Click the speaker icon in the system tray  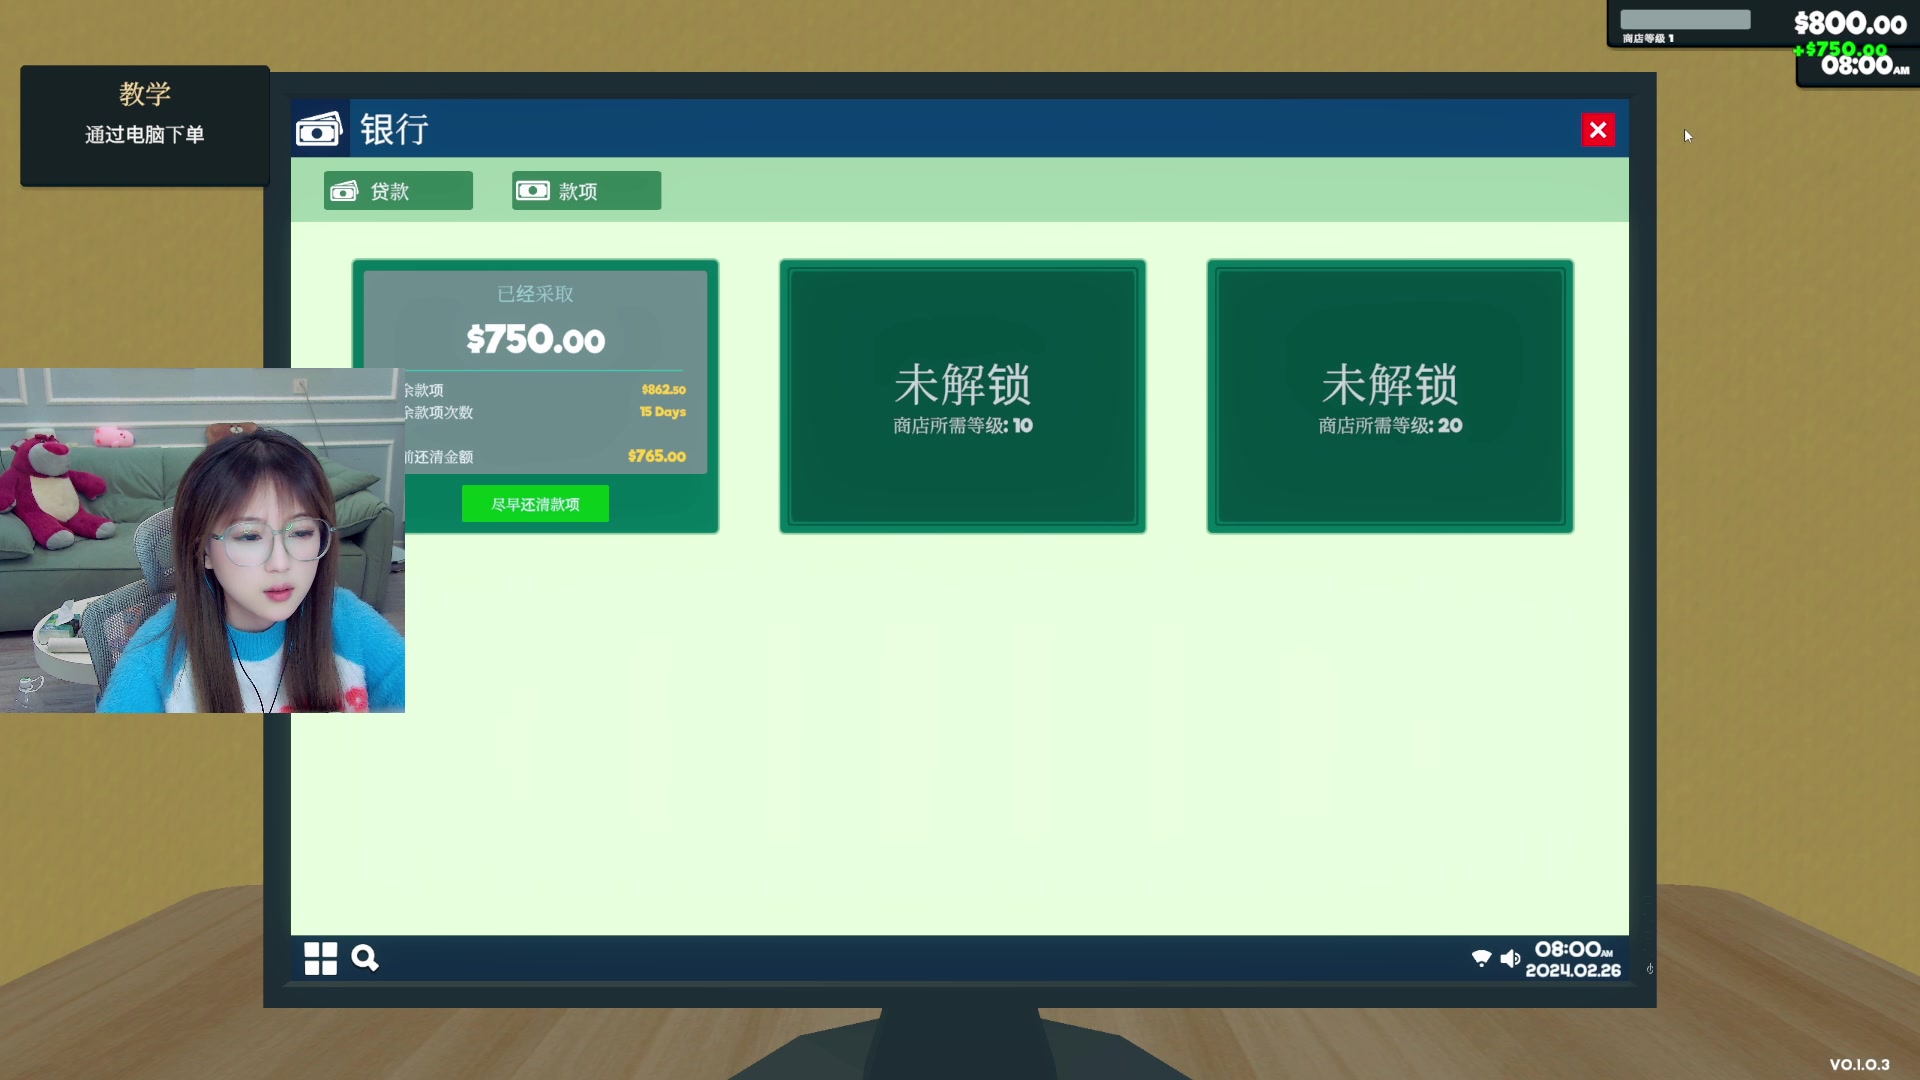tap(1510, 957)
